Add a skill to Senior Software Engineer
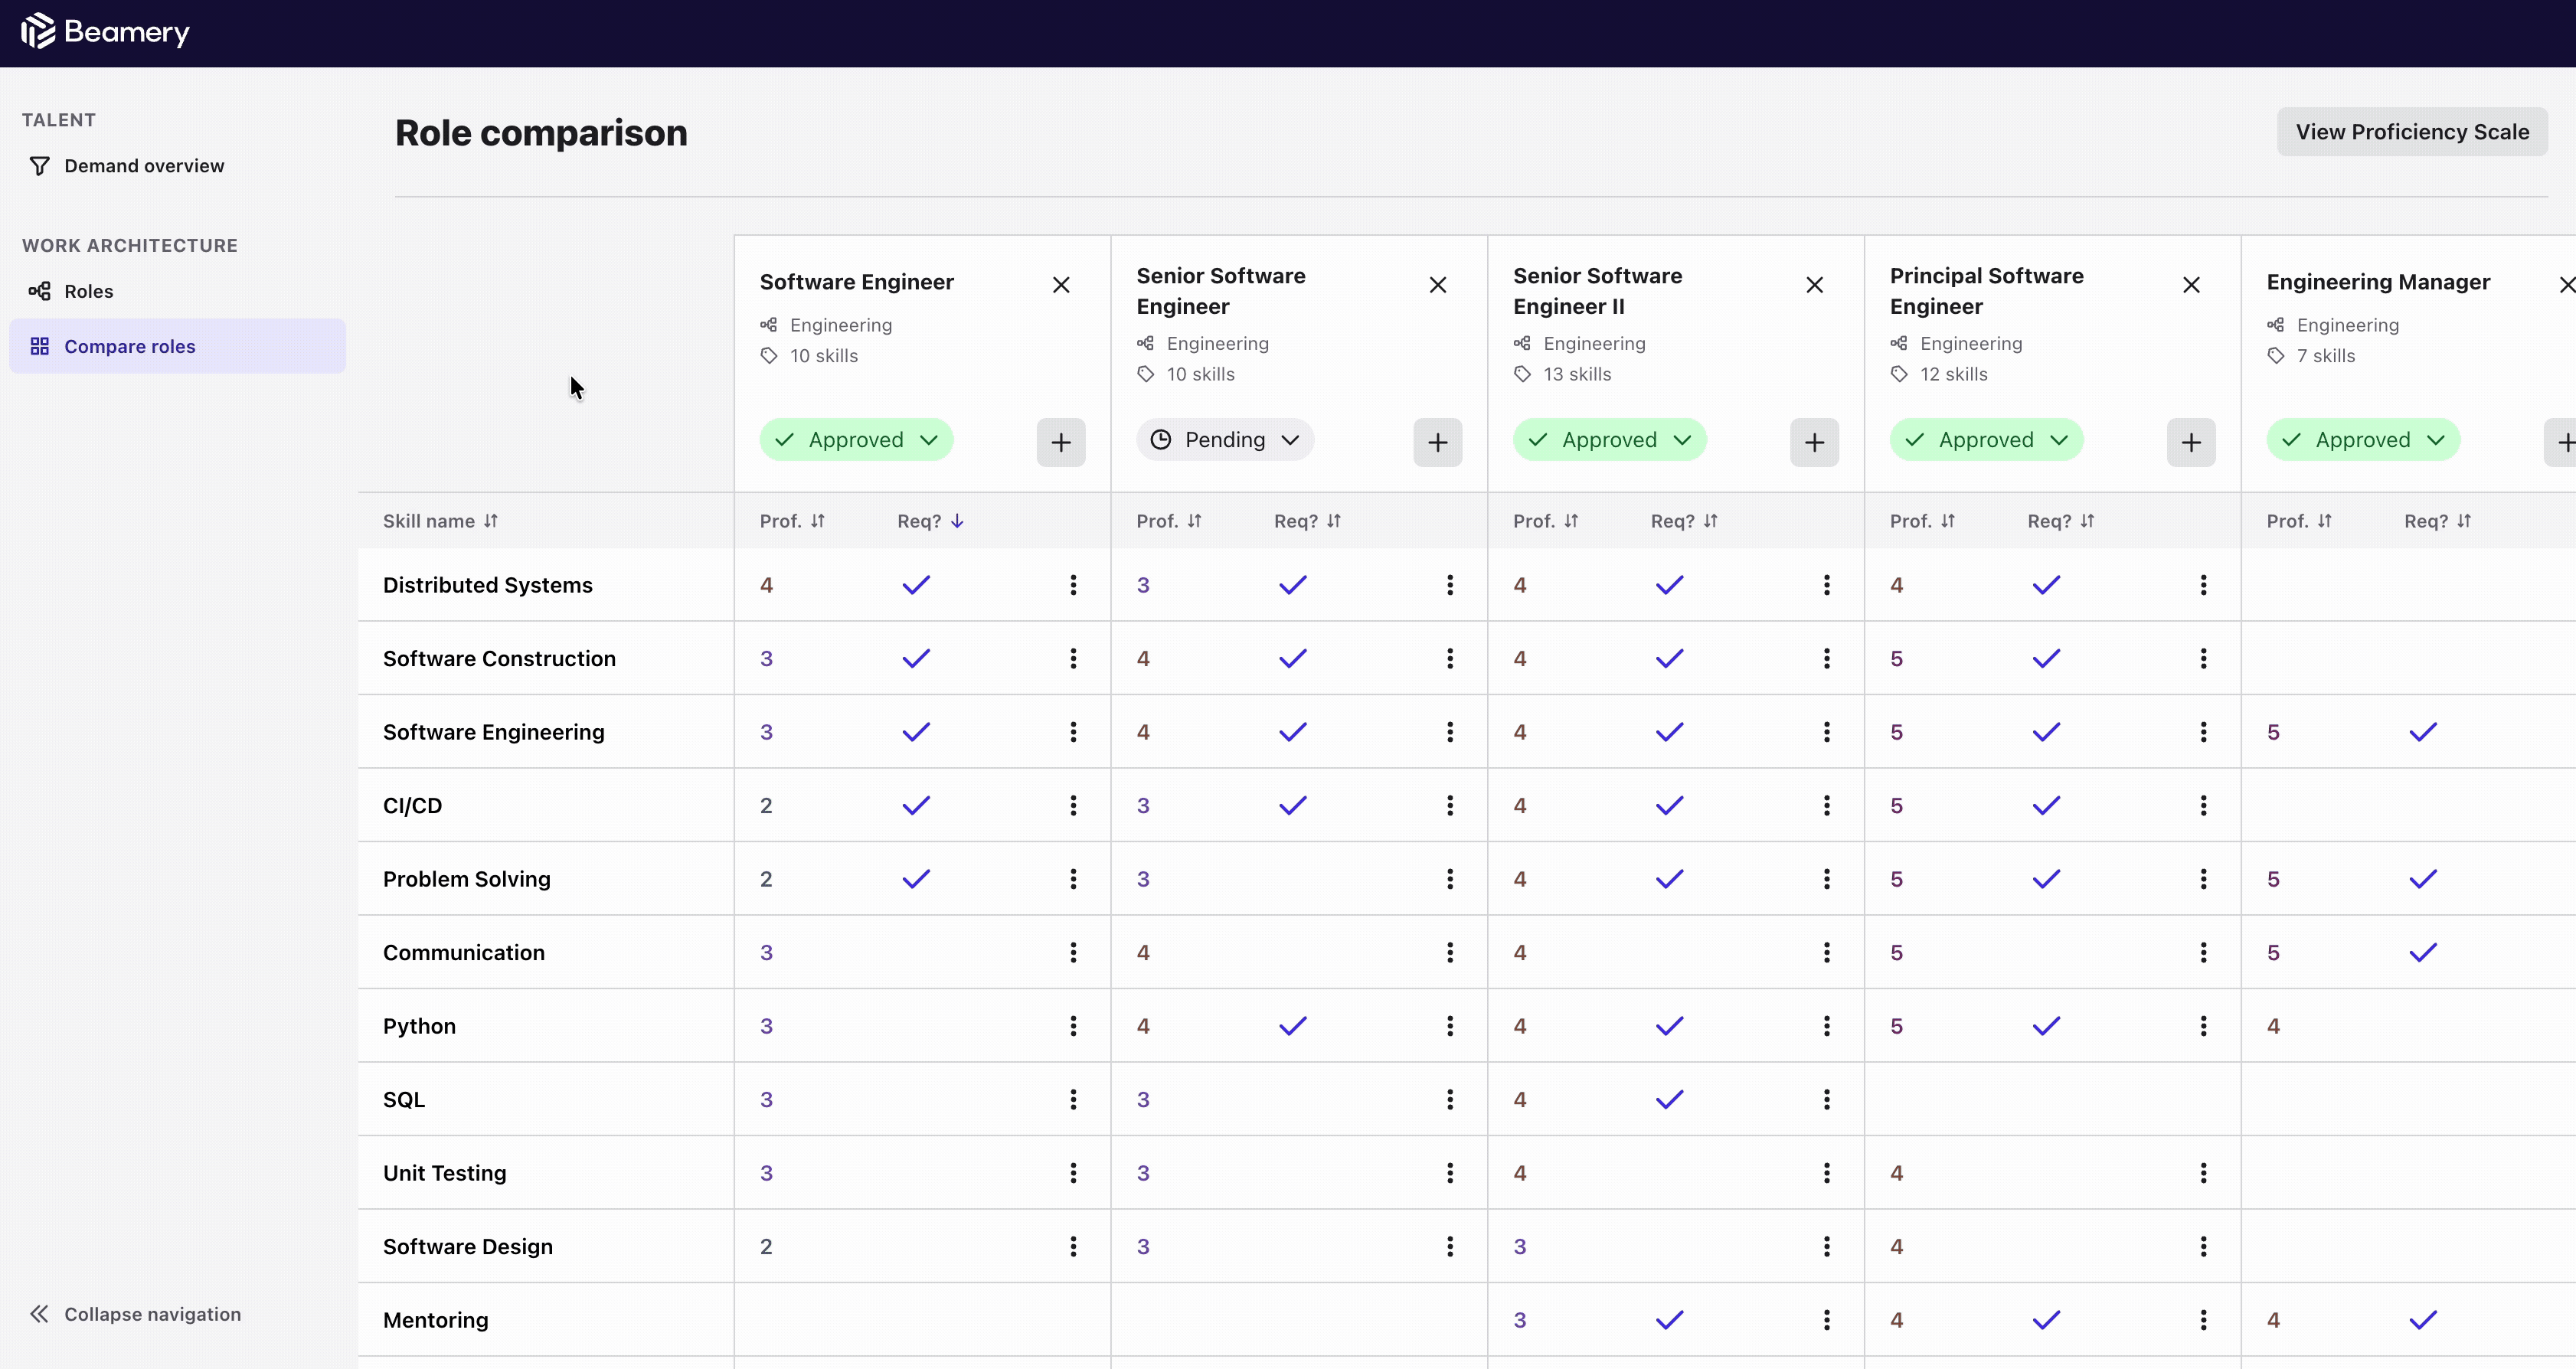This screenshot has height=1369, width=2576. [1437, 442]
